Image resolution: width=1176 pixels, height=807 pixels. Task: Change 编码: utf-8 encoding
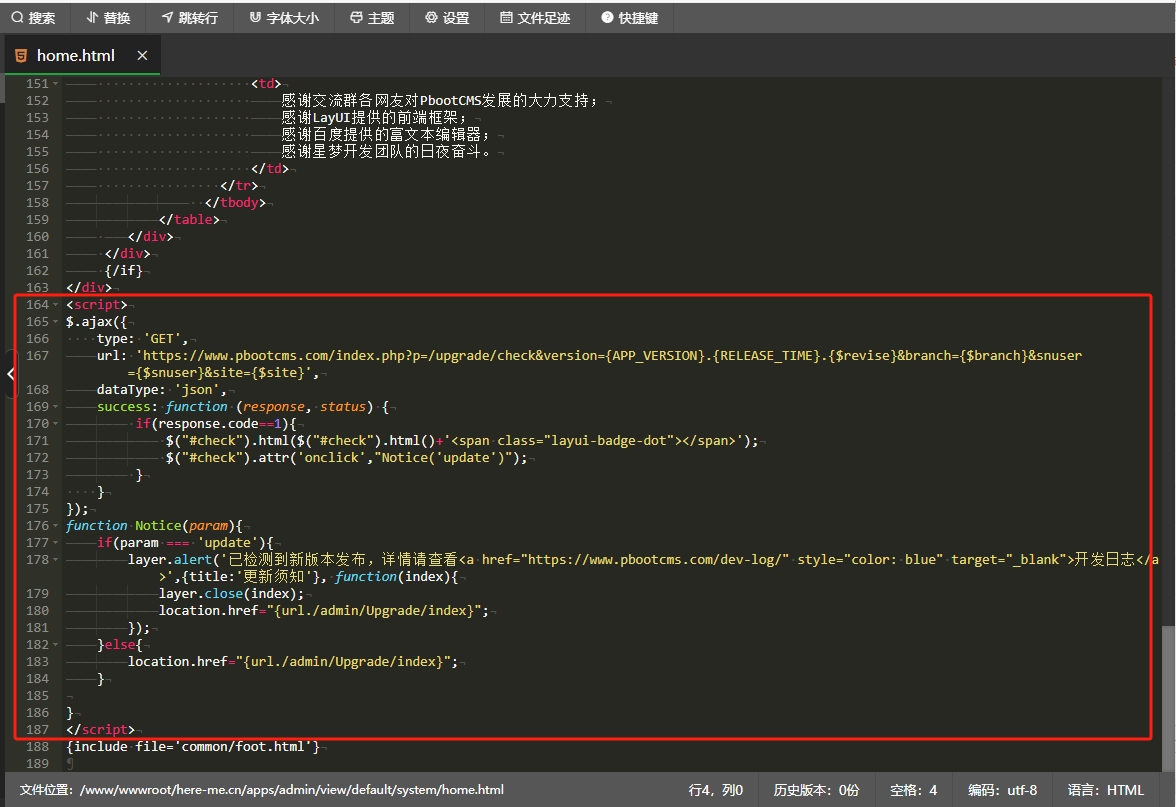point(1003,790)
